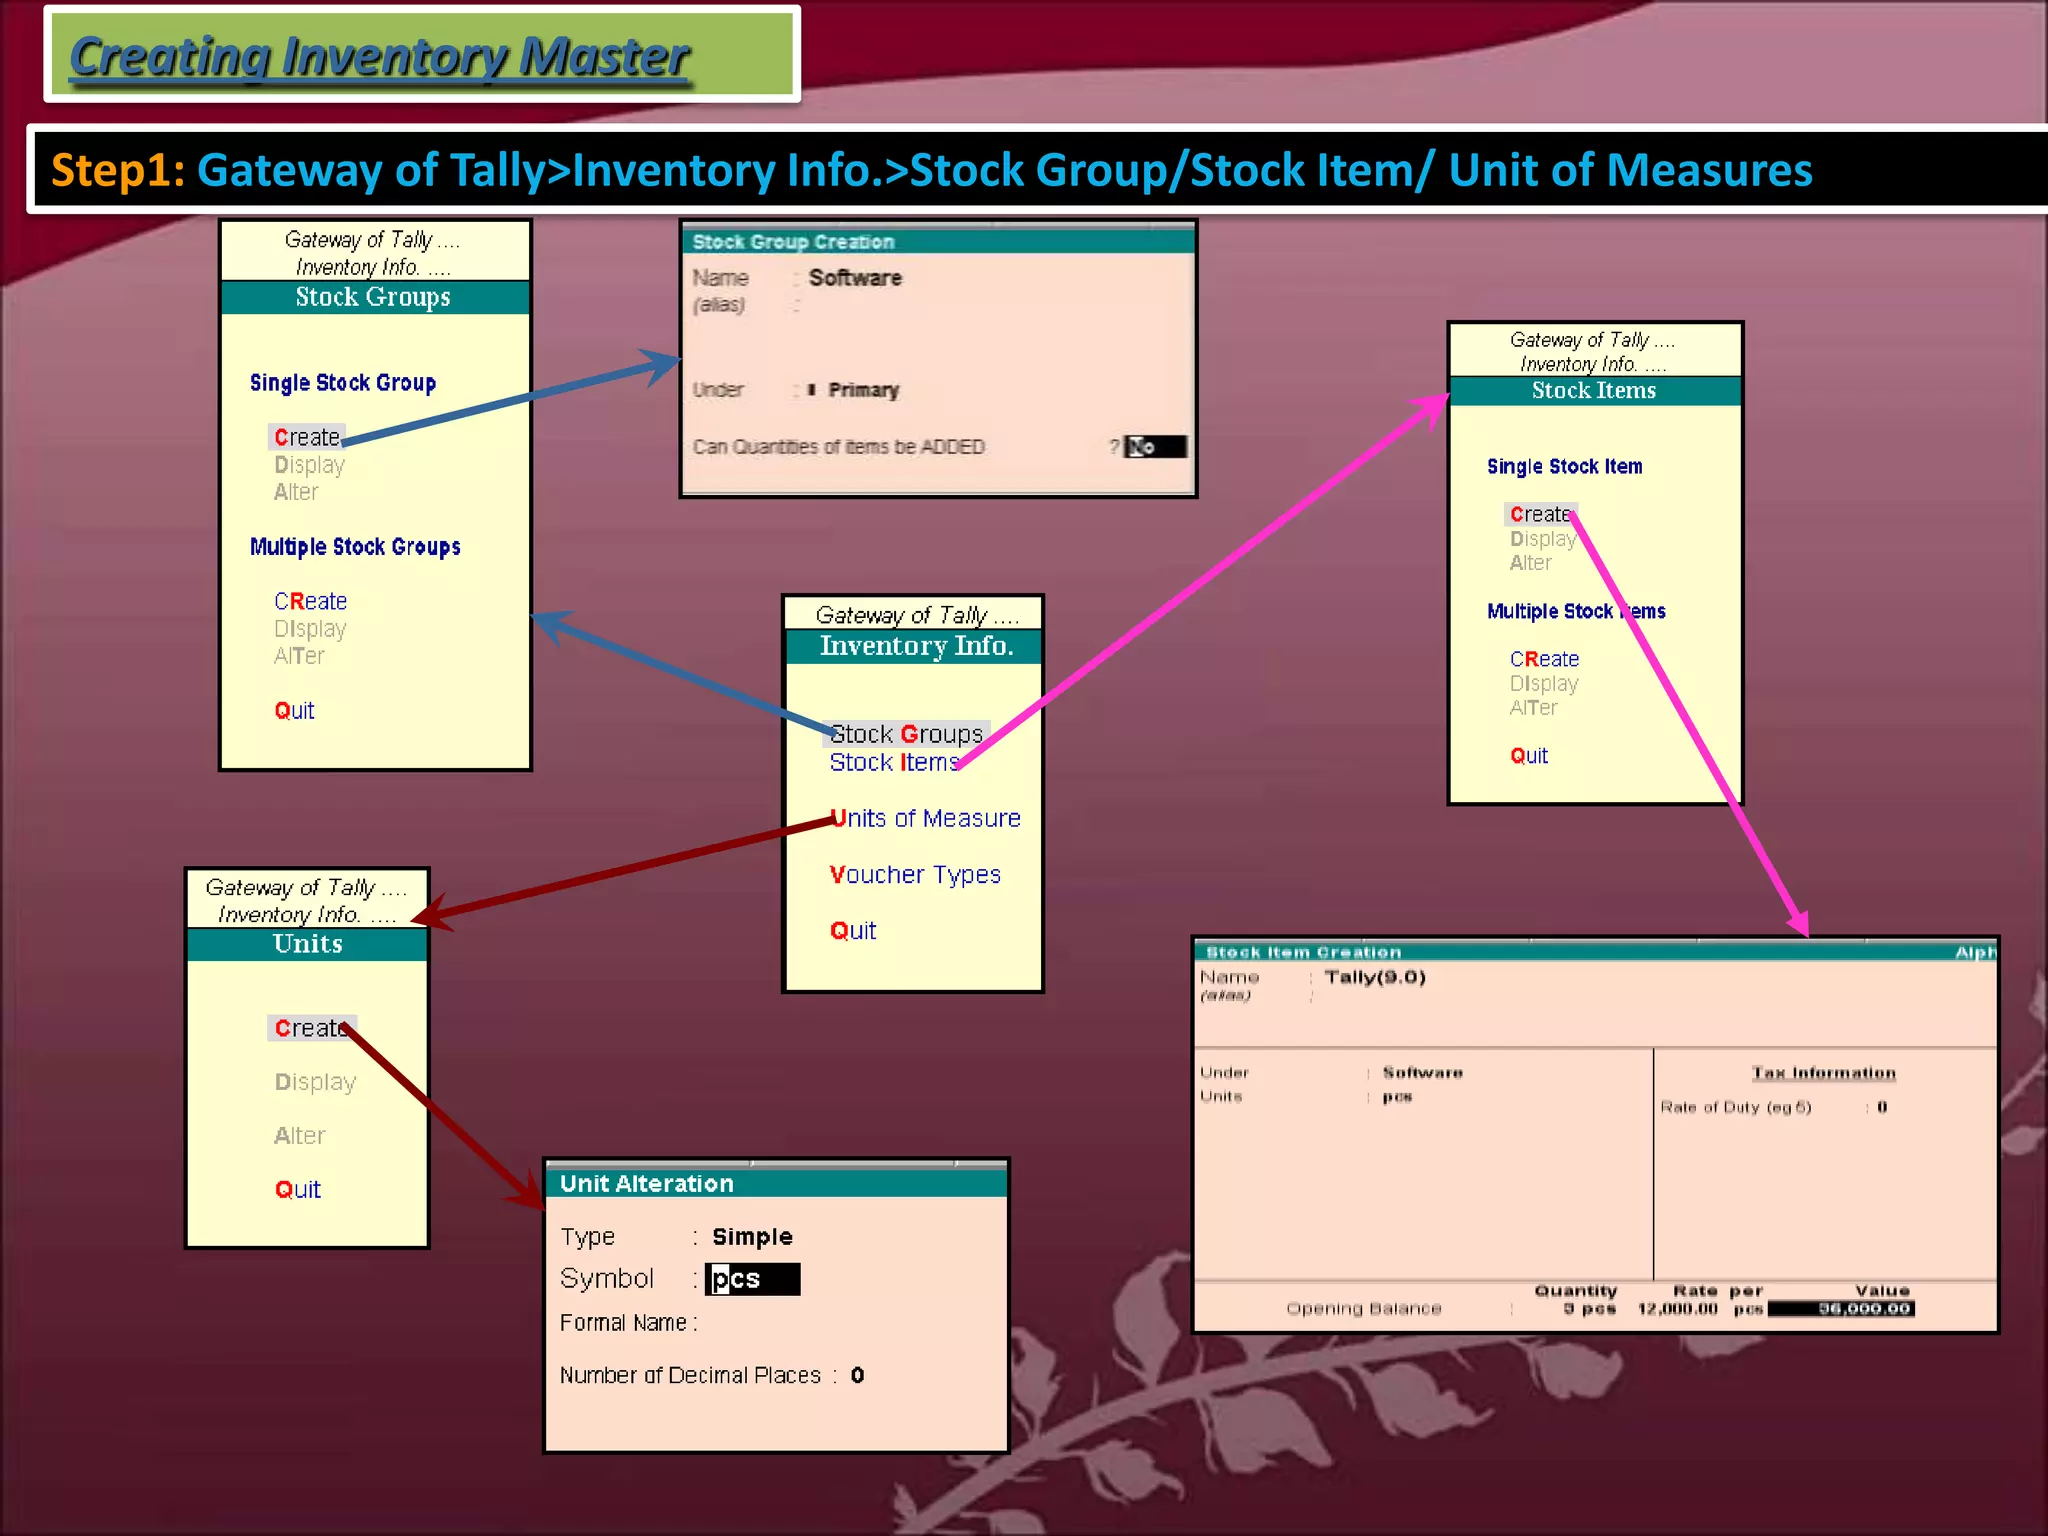This screenshot has width=2048, height=1536.
Task: Click the Units field showing pcs
Action: coord(1397,1097)
